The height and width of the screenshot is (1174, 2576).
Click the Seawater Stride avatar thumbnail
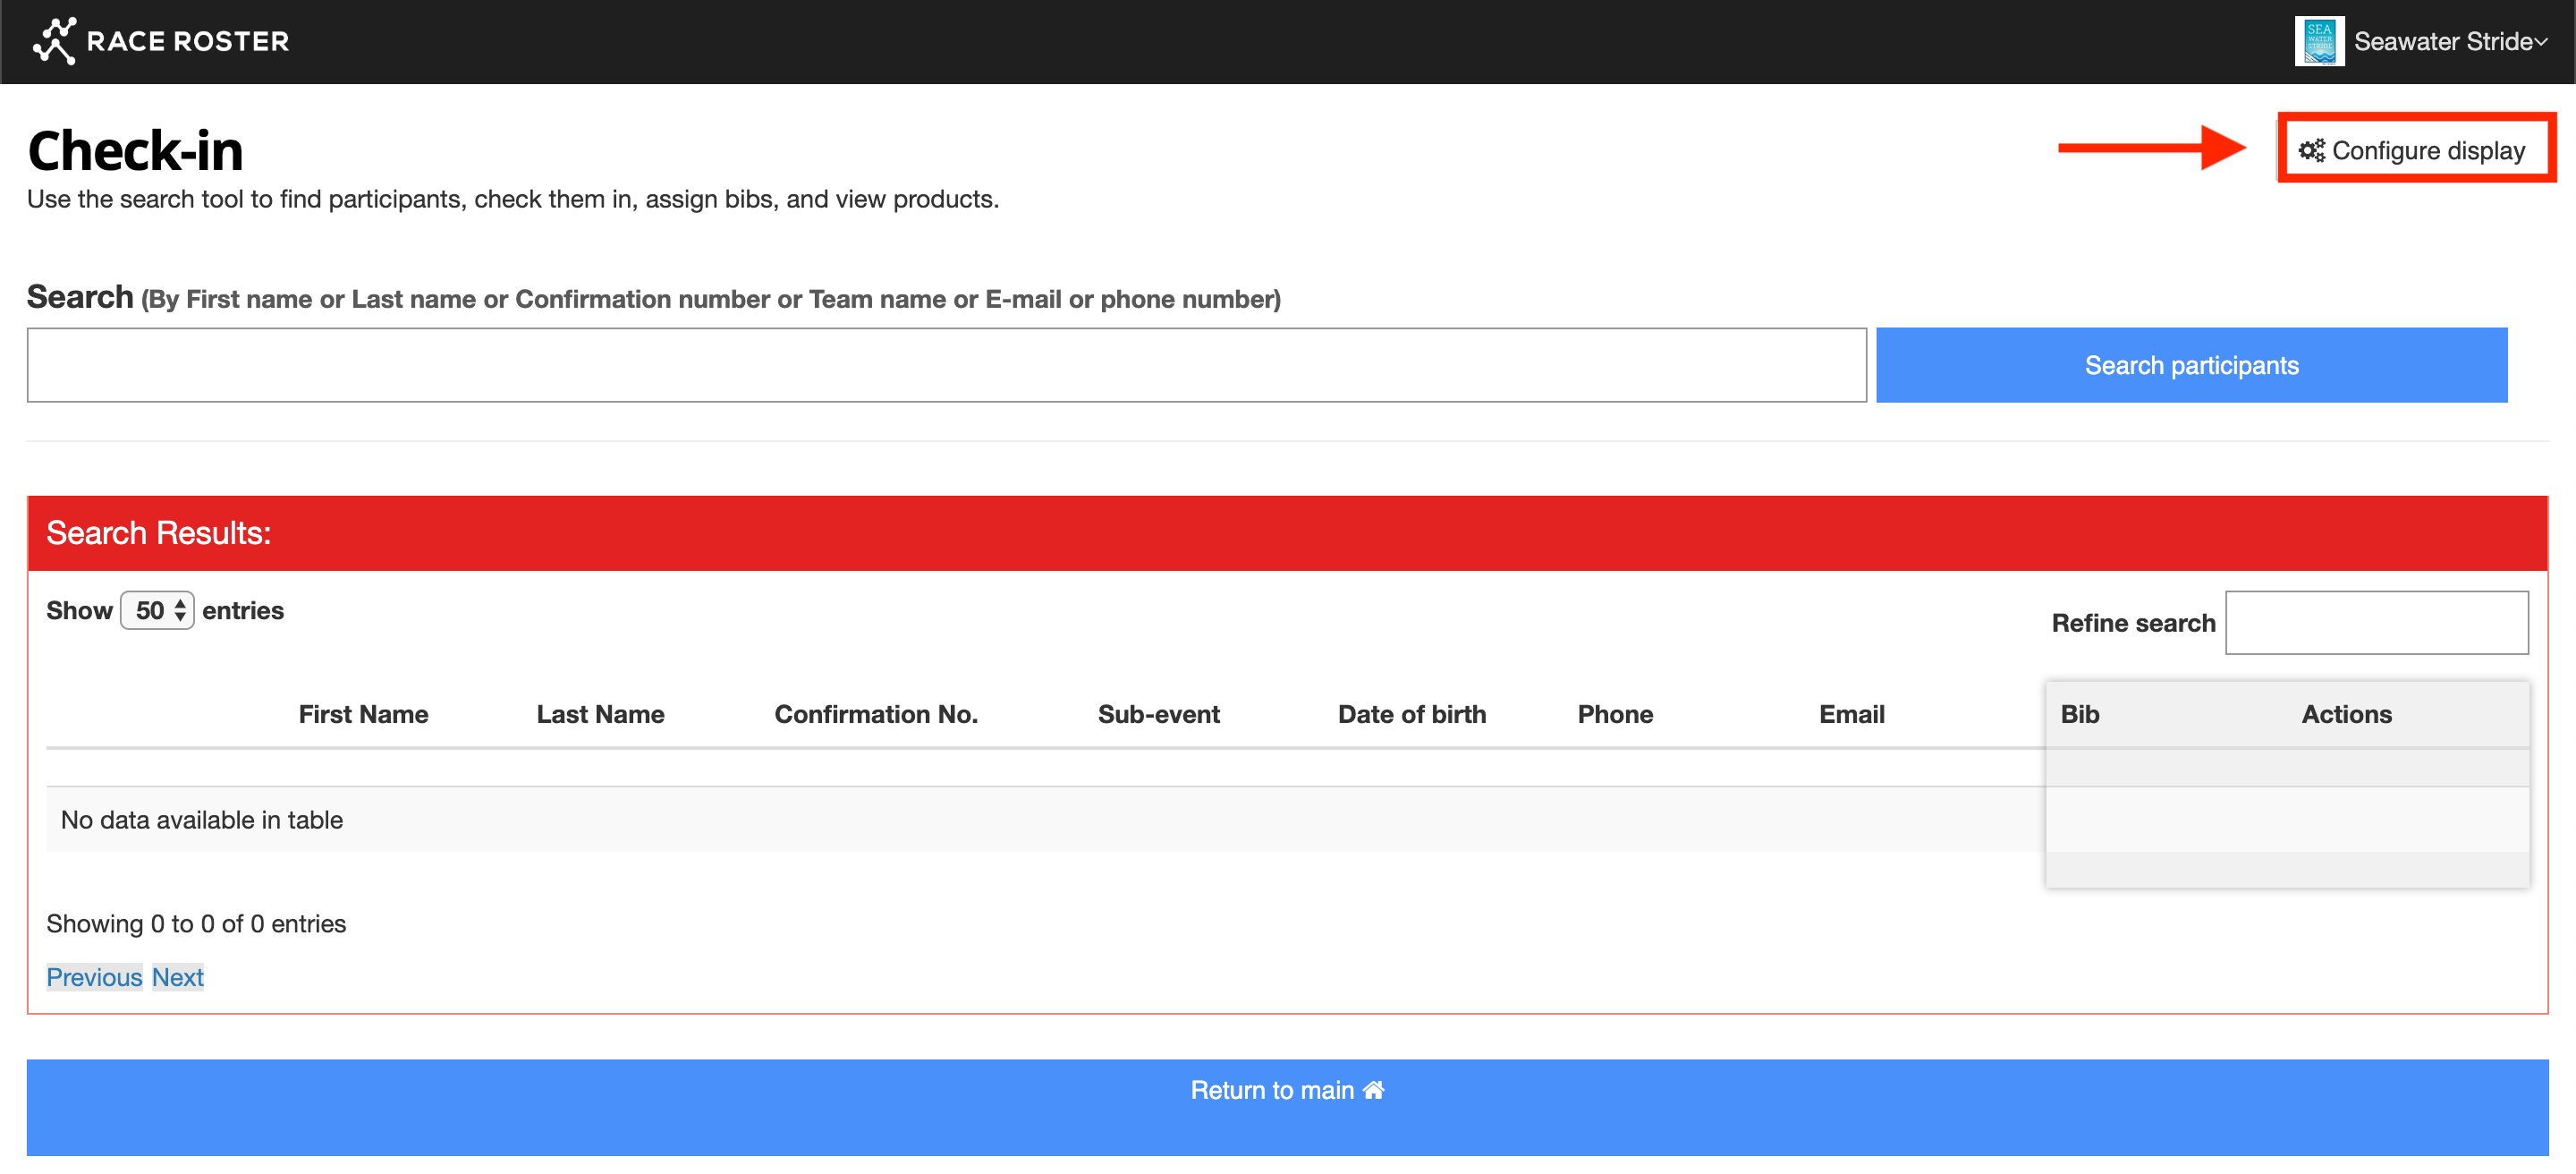click(x=2318, y=41)
